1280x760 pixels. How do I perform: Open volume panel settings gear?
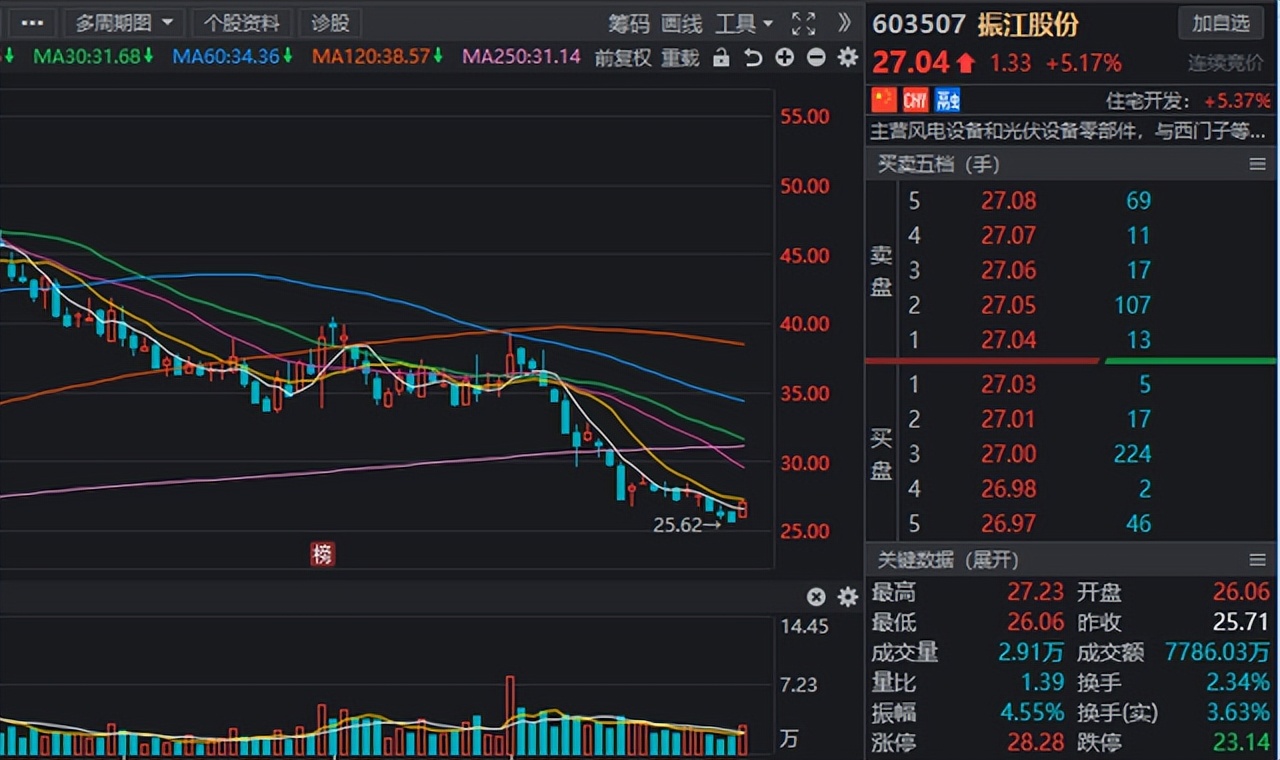[x=848, y=597]
